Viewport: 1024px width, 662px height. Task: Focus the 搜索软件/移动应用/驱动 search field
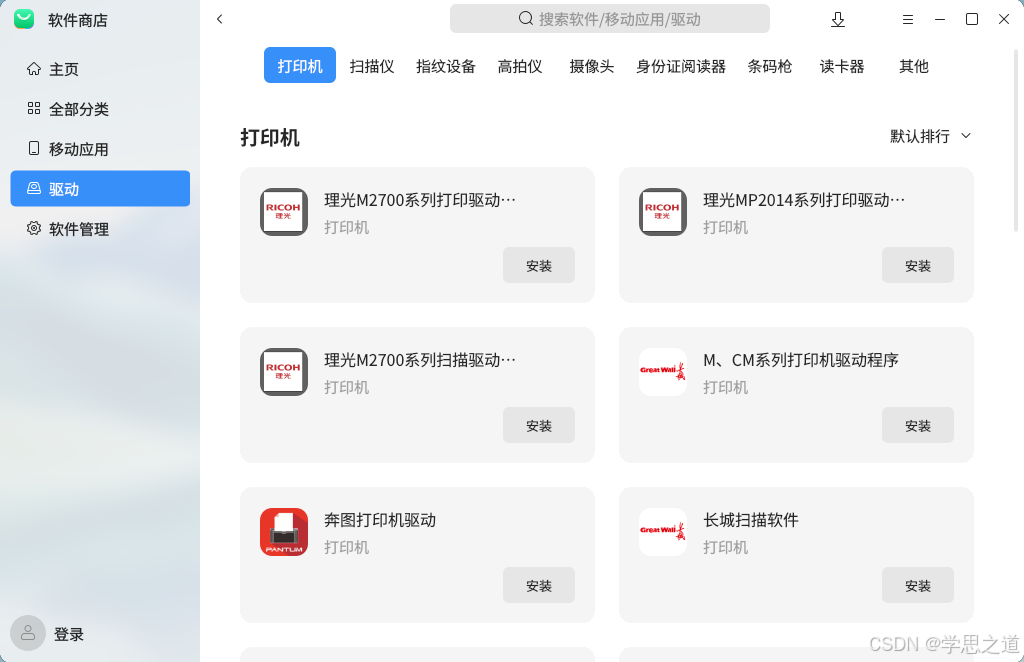pyautogui.click(x=609, y=18)
